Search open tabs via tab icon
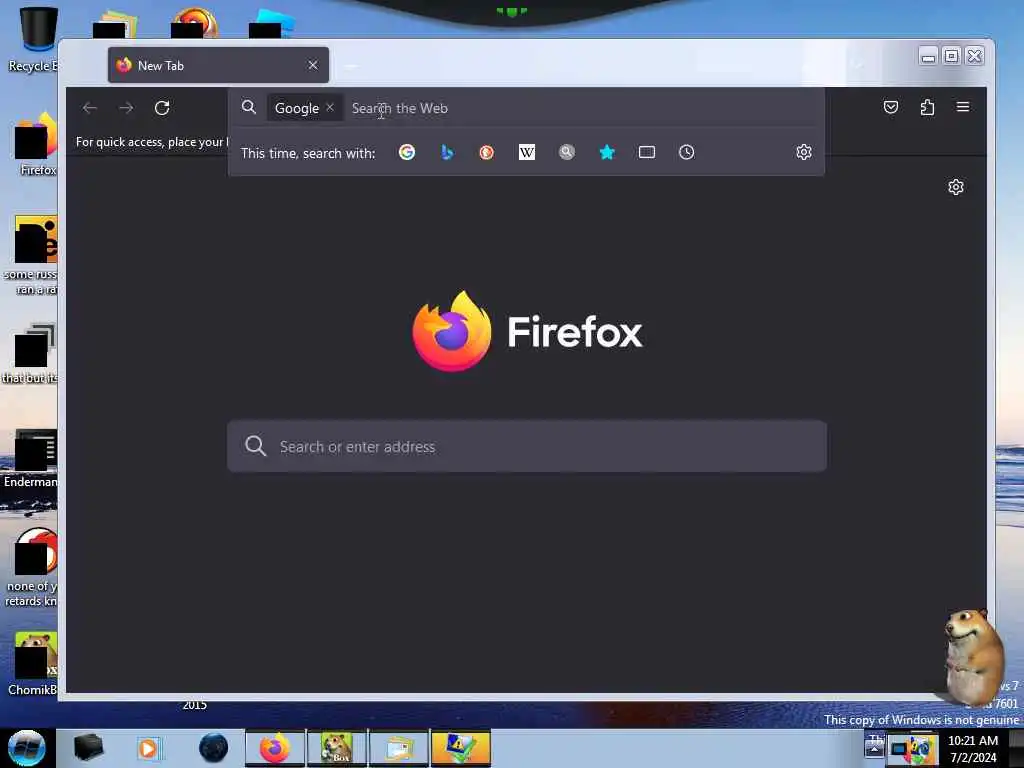 tap(647, 152)
